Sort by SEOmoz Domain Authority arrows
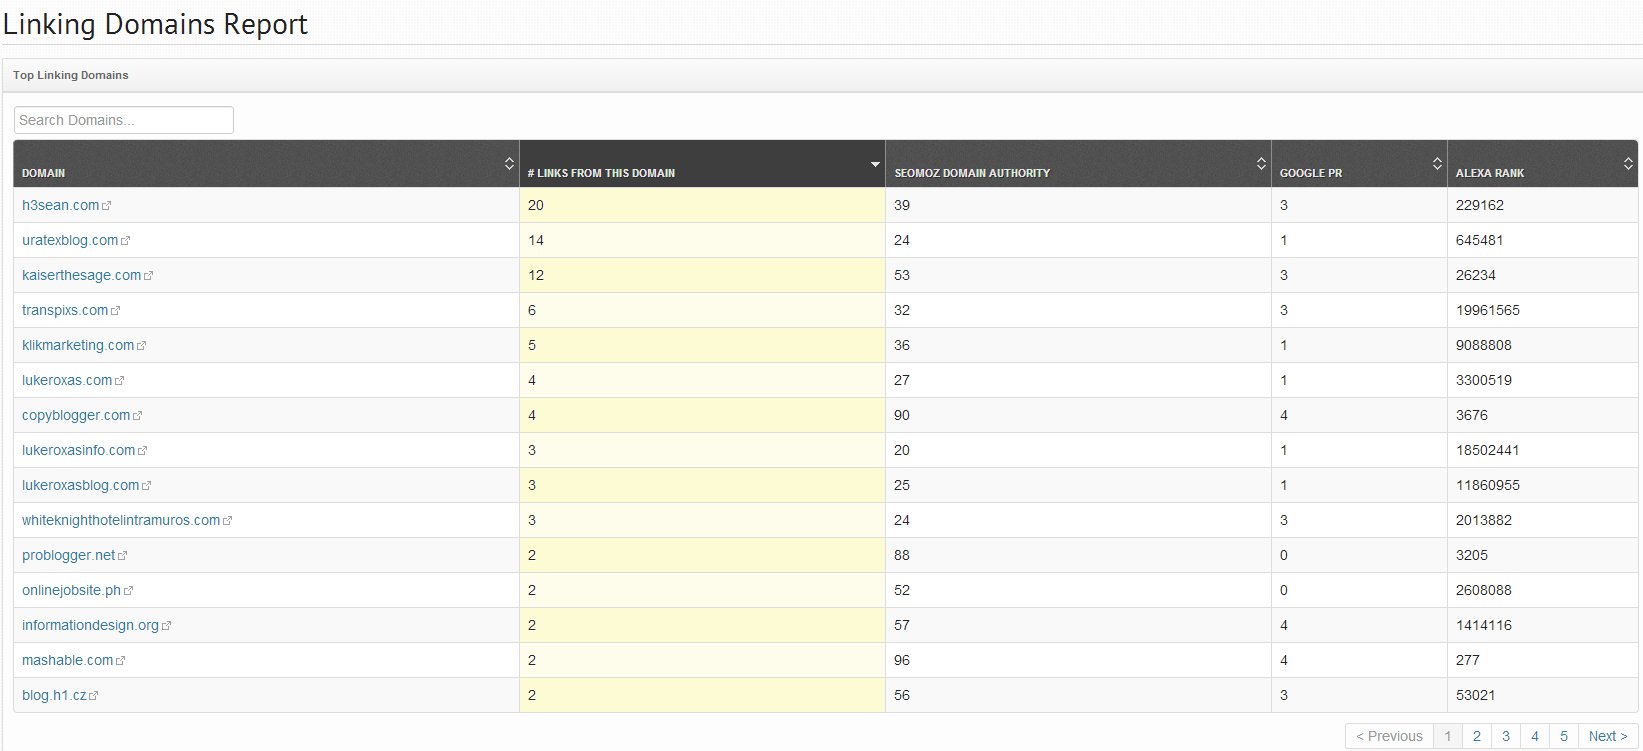Viewport: 1643px width, 751px height. pos(1261,164)
